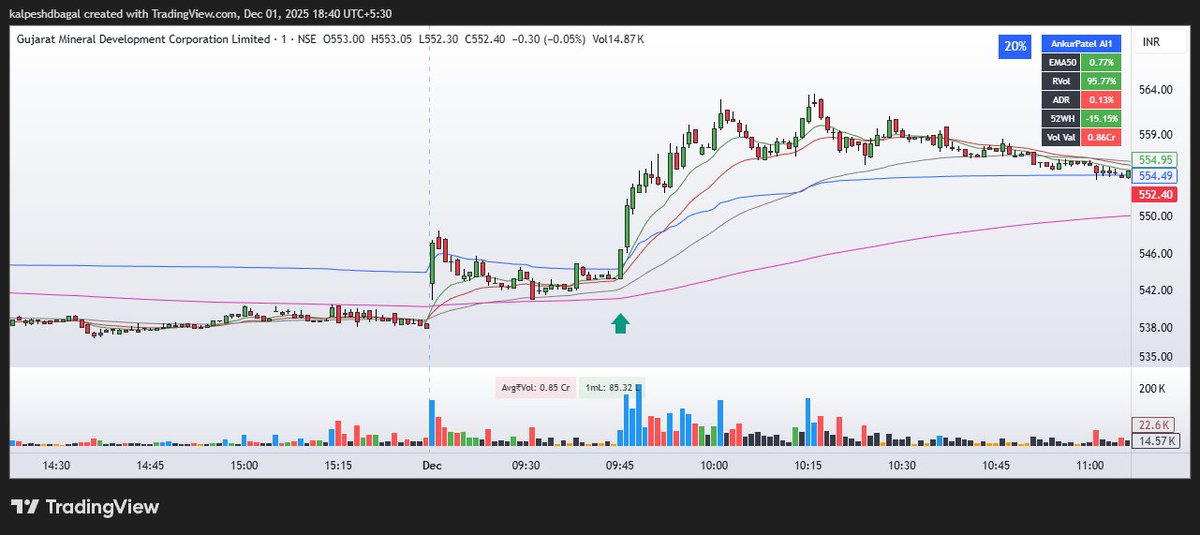Select the ADR label cell

point(1060,100)
